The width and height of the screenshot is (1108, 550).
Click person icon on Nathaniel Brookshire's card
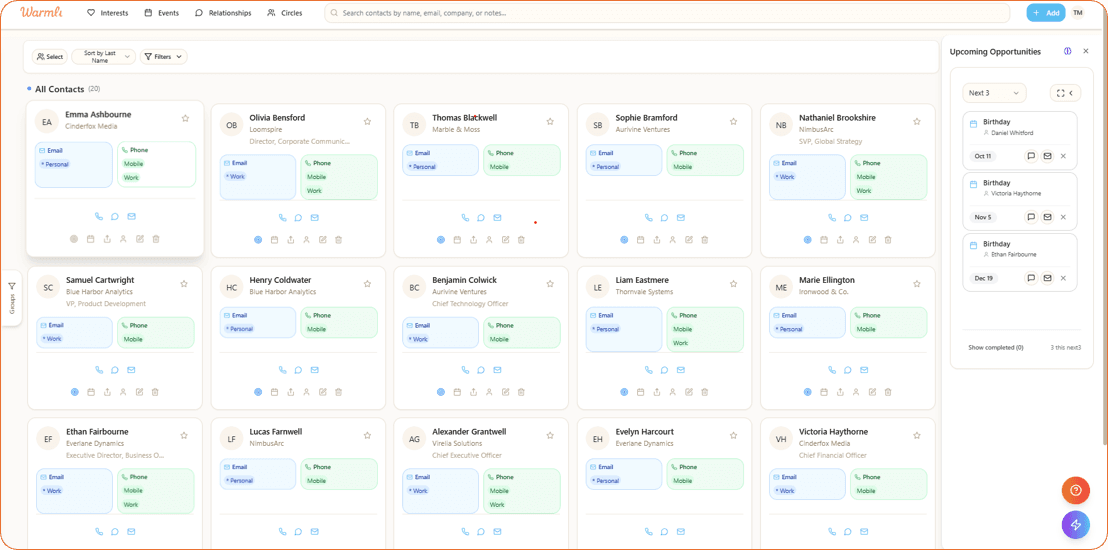pyautogui.click(x=856, y=240)
